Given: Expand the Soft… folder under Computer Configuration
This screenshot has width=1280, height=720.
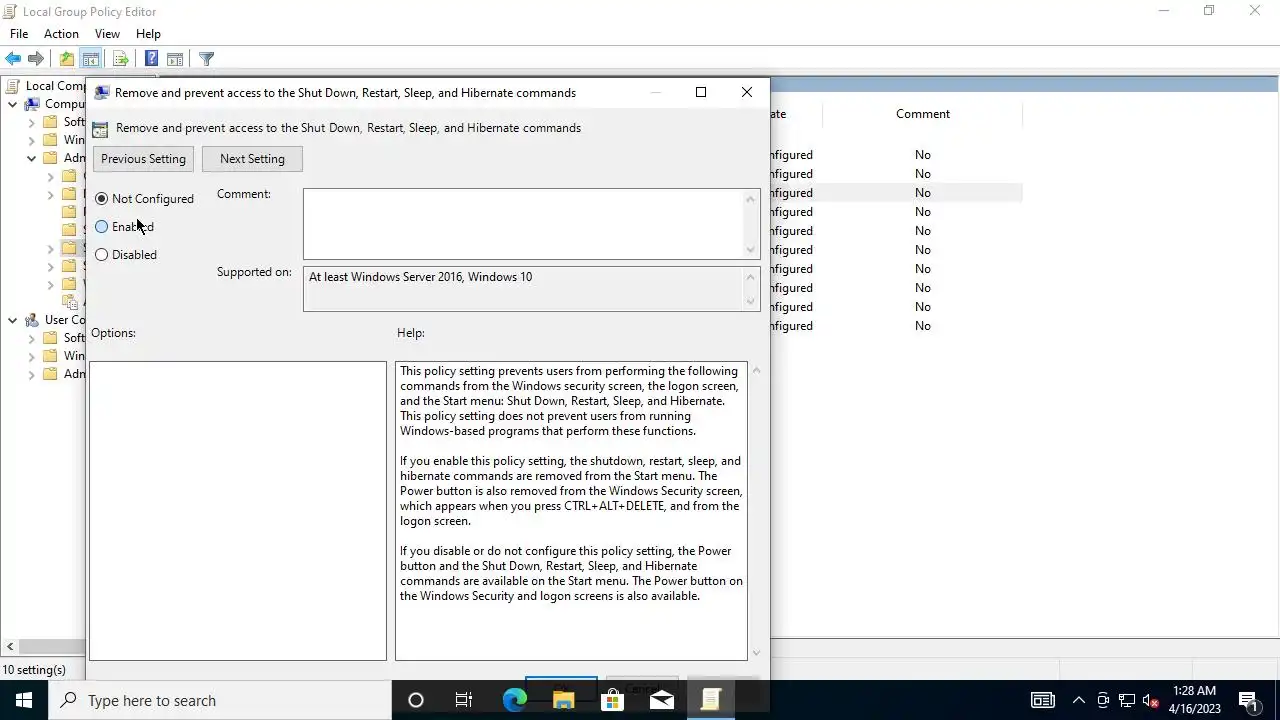Looking at the screenshot, I should (31, 122).
